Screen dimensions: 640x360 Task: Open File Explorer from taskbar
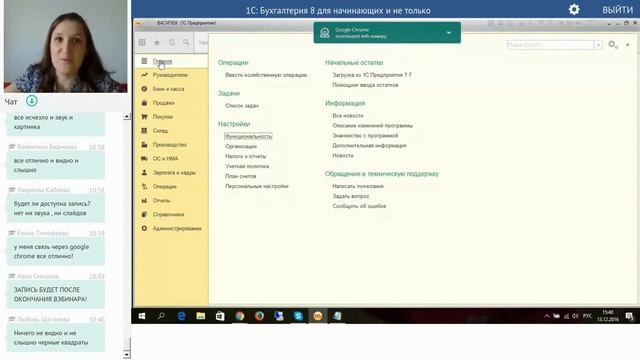point(200,316)
